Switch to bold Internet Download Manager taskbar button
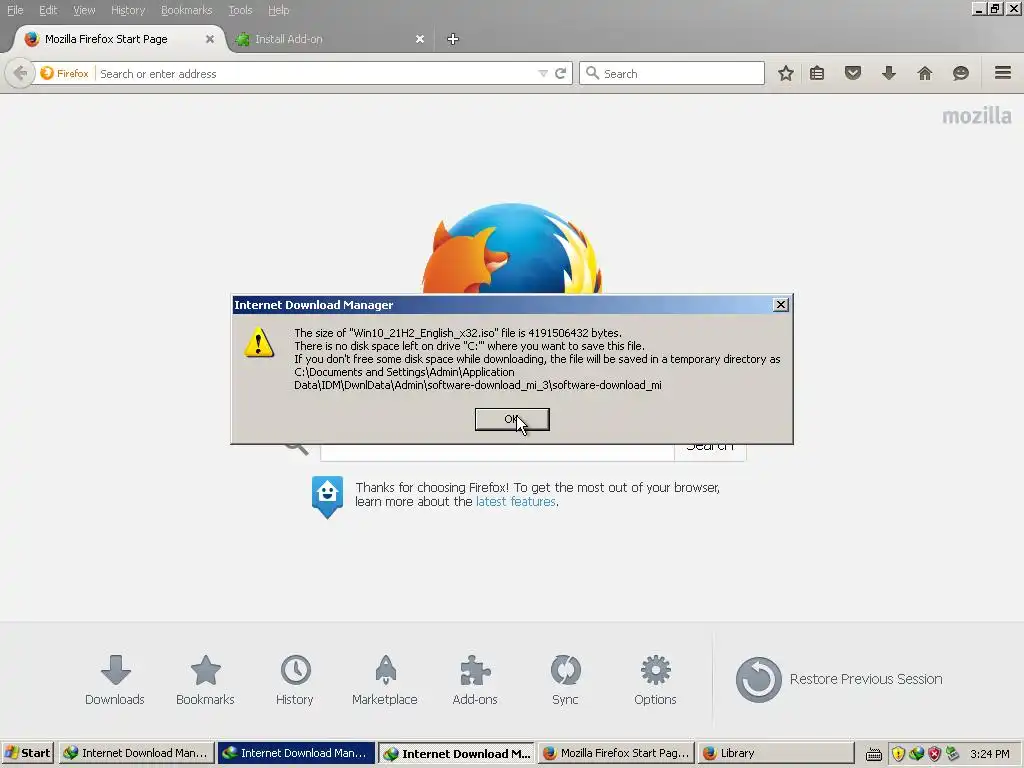 click(456, 753)
